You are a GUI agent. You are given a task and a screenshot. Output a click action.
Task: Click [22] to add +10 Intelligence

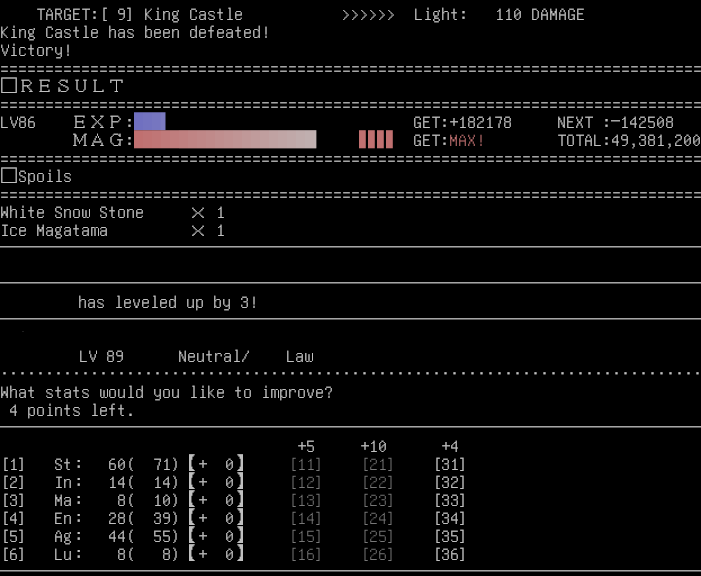point(378,482)
